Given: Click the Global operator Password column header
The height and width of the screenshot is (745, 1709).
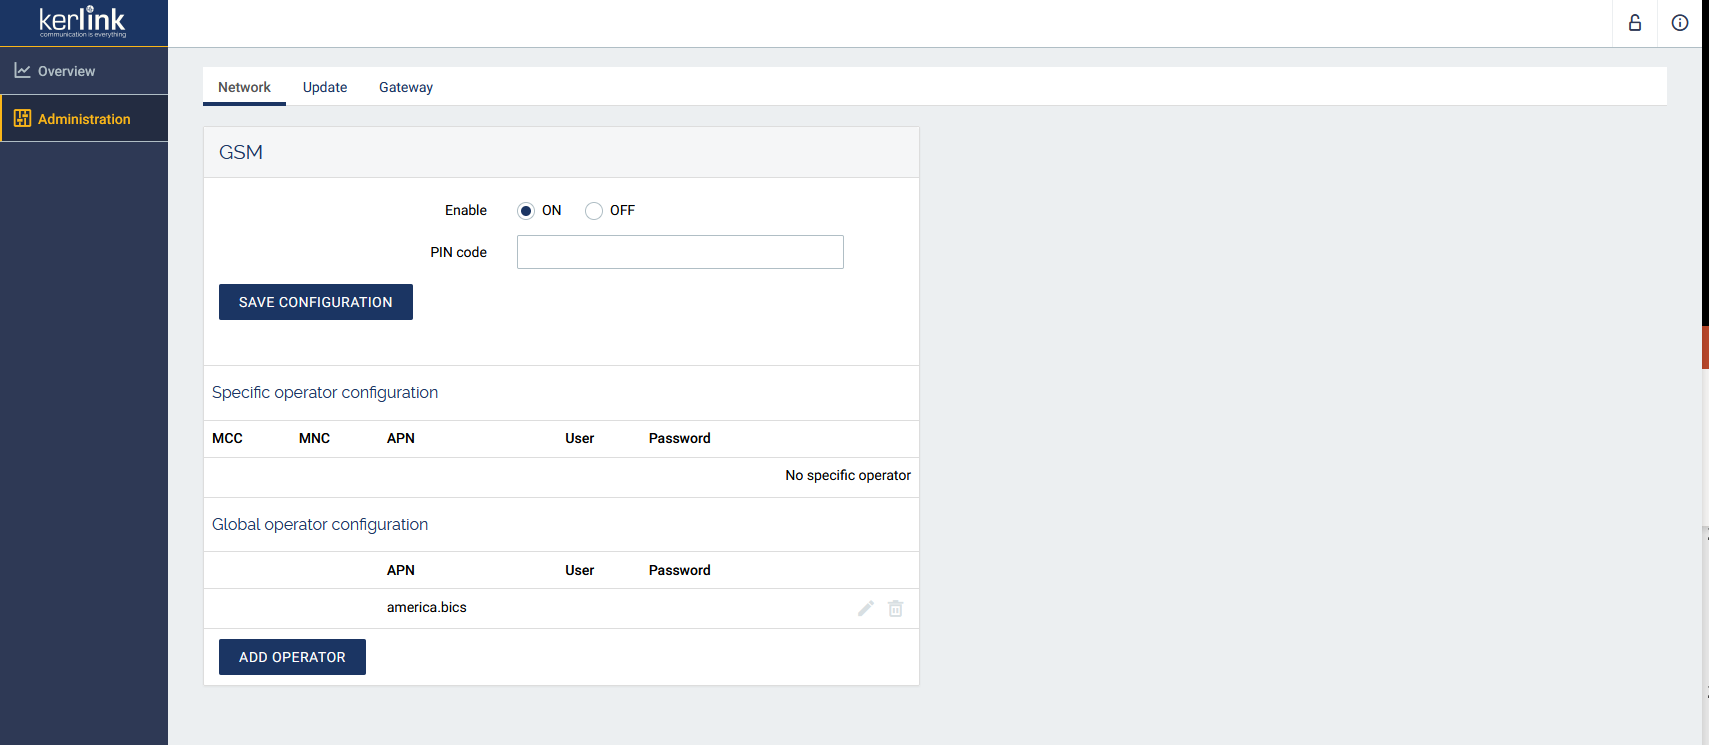Looking at the screenshot, I should coord(680,570).
